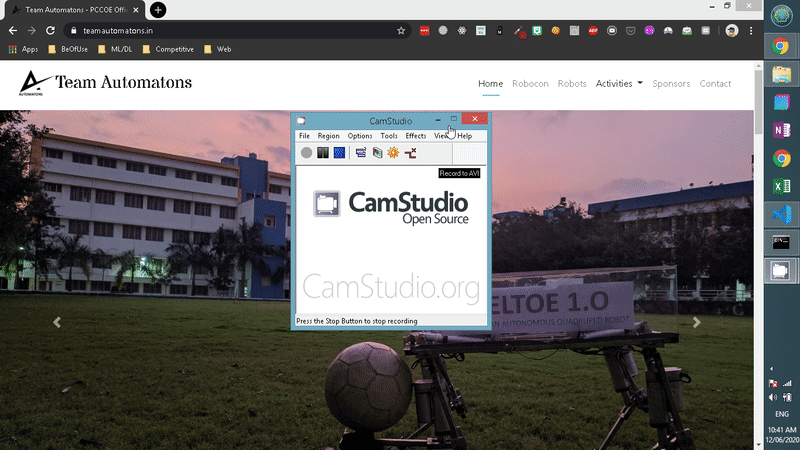The image size is (800, 450).
Task: Click the browser Back arrow
Action: 13,31
